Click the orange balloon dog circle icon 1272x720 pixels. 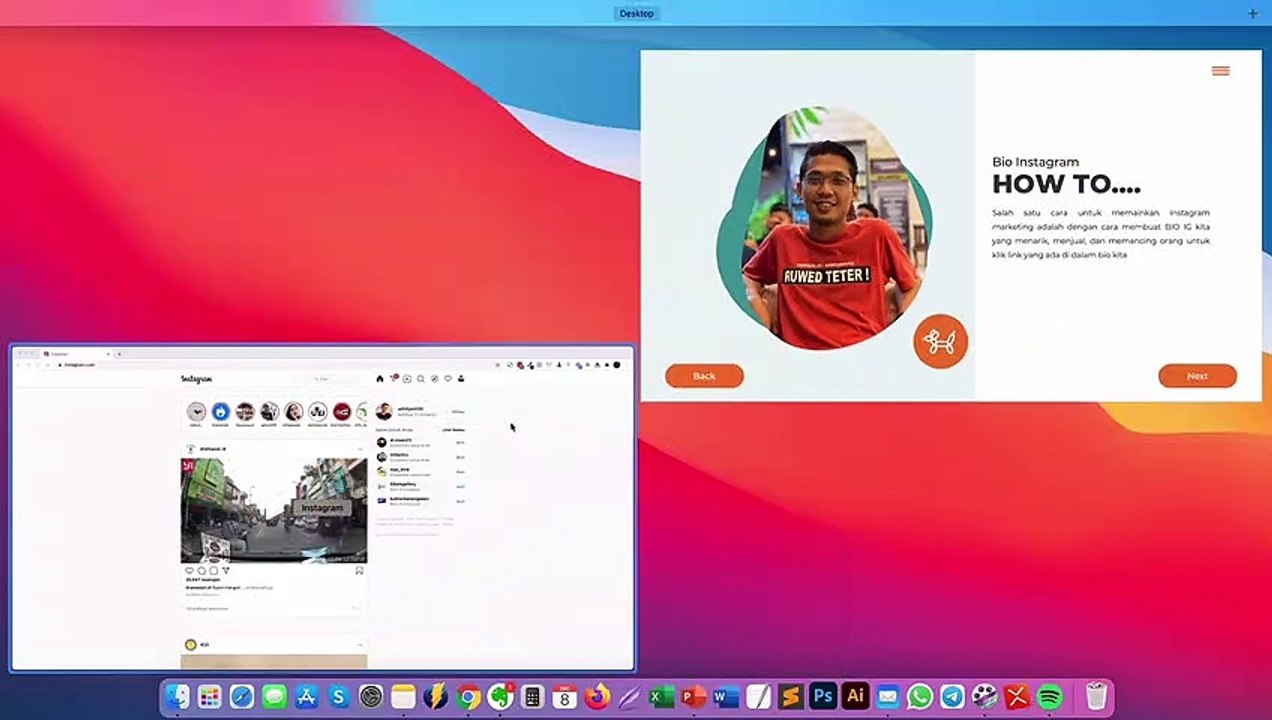940,342
